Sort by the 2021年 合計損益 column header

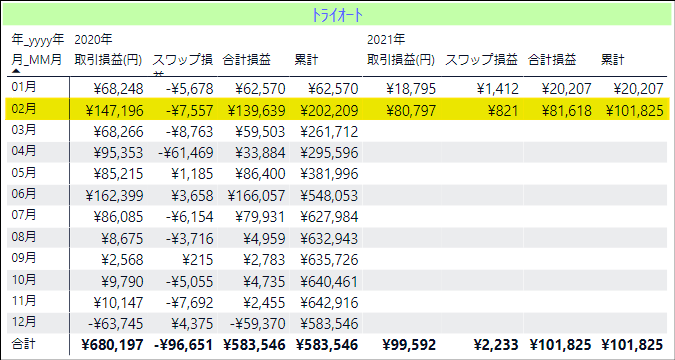[x=552, y=60]
